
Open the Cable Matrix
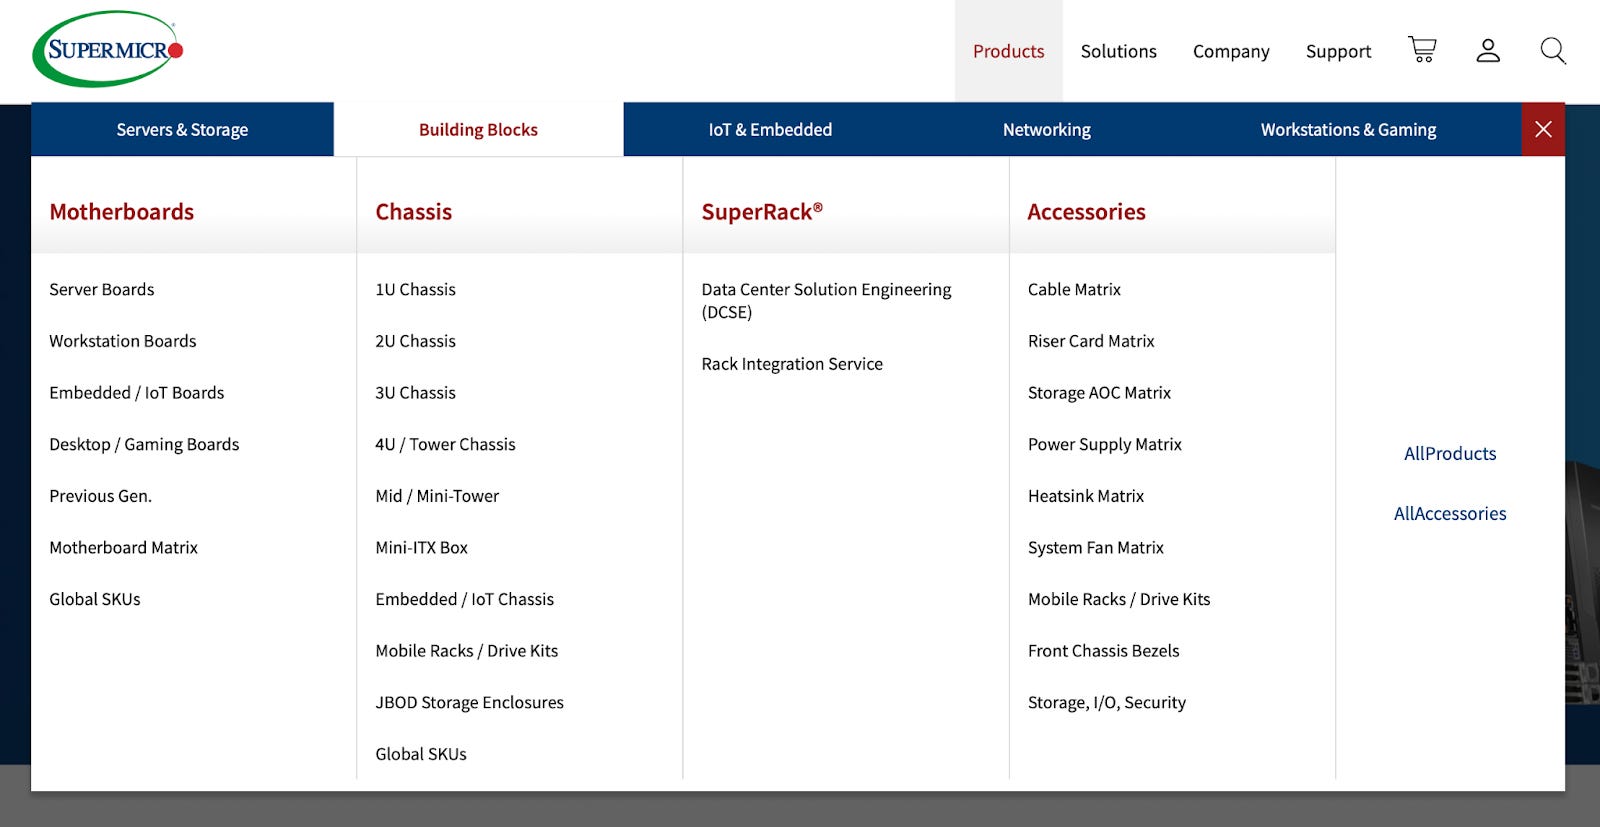[x=1074, y=289]
